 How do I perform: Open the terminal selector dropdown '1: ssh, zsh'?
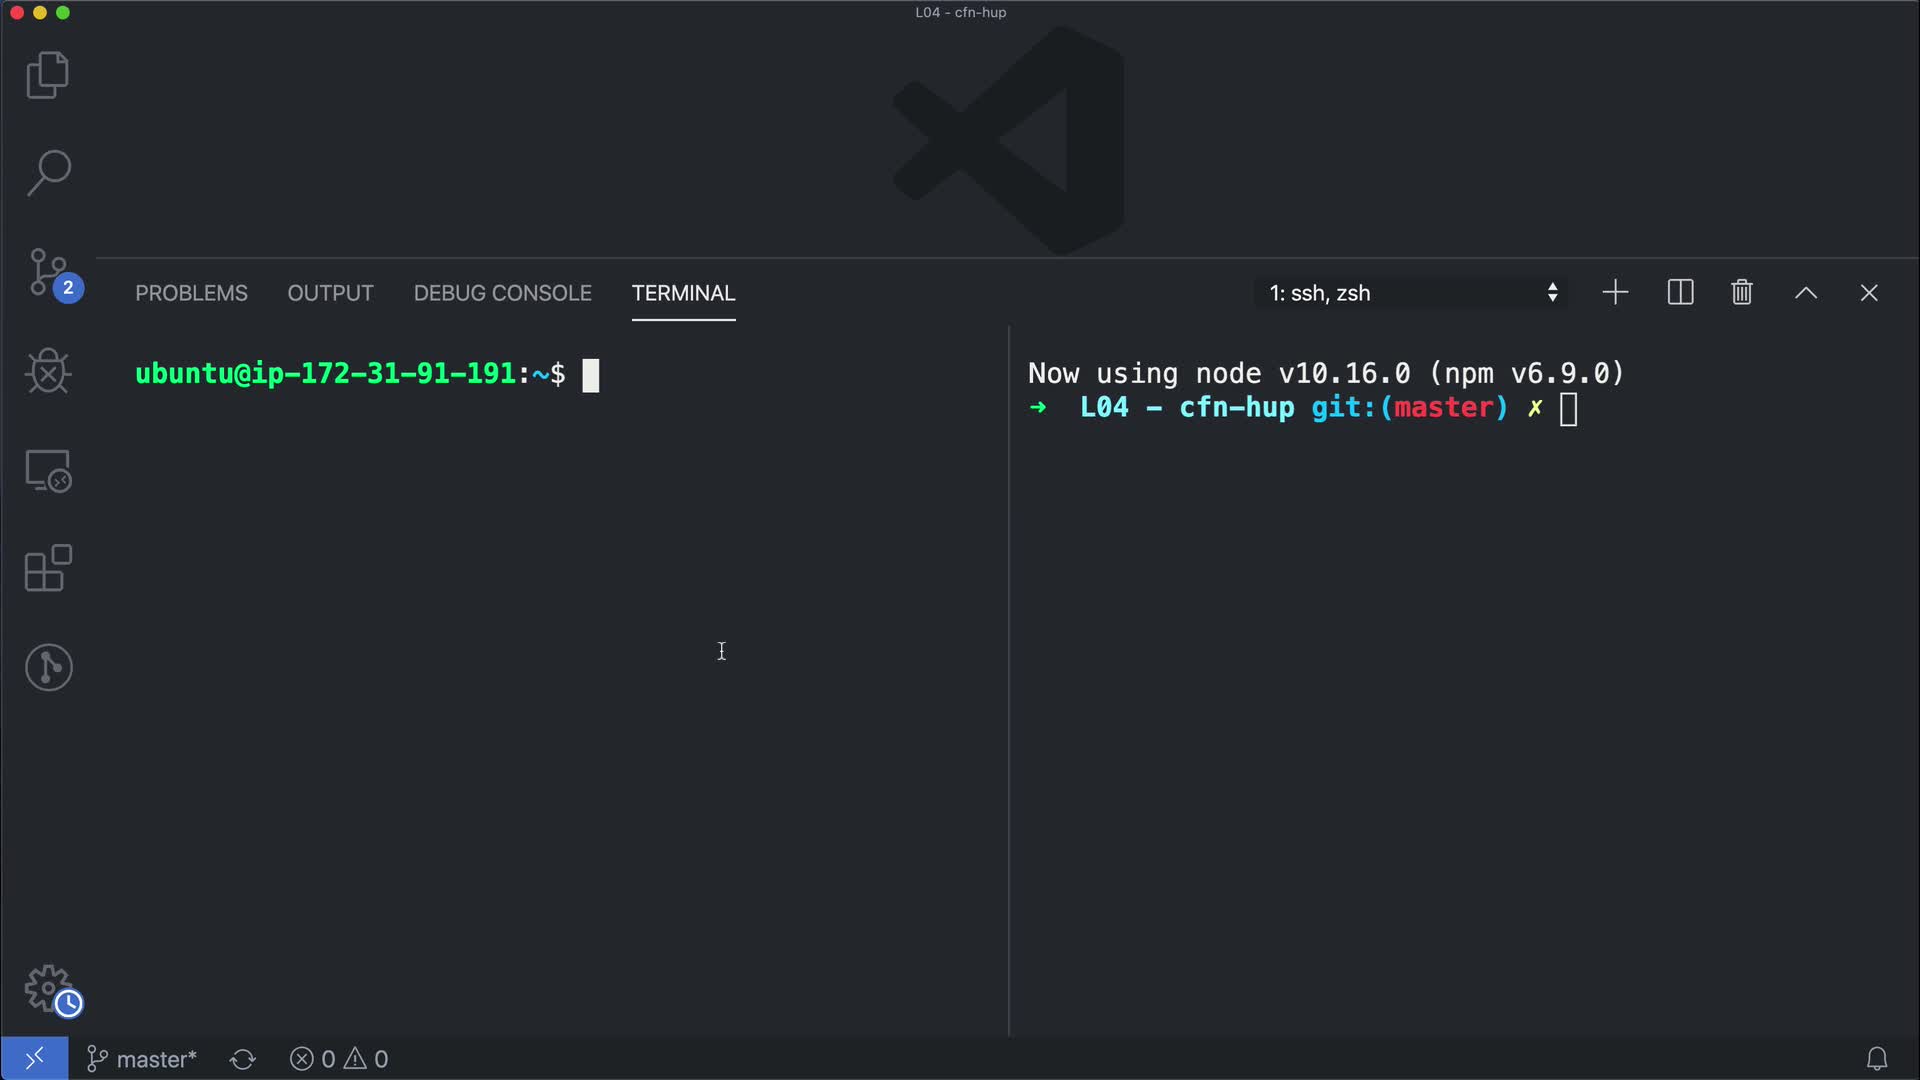pyautogui.click(x=1412, y=293)
